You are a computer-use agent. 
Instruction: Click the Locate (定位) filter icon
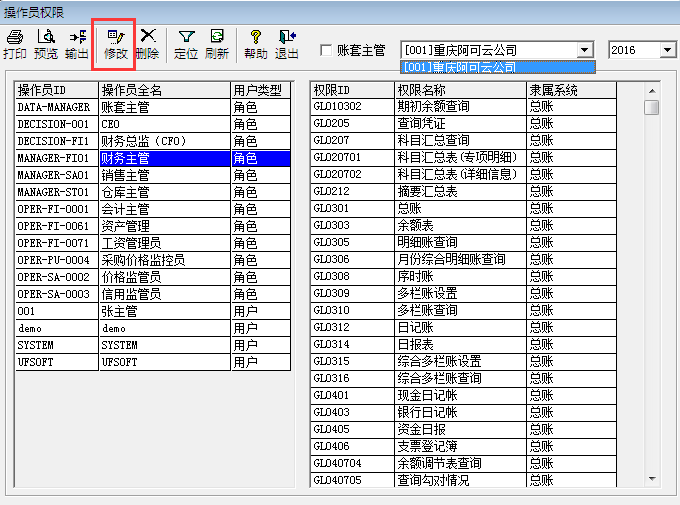coord(186,44)
